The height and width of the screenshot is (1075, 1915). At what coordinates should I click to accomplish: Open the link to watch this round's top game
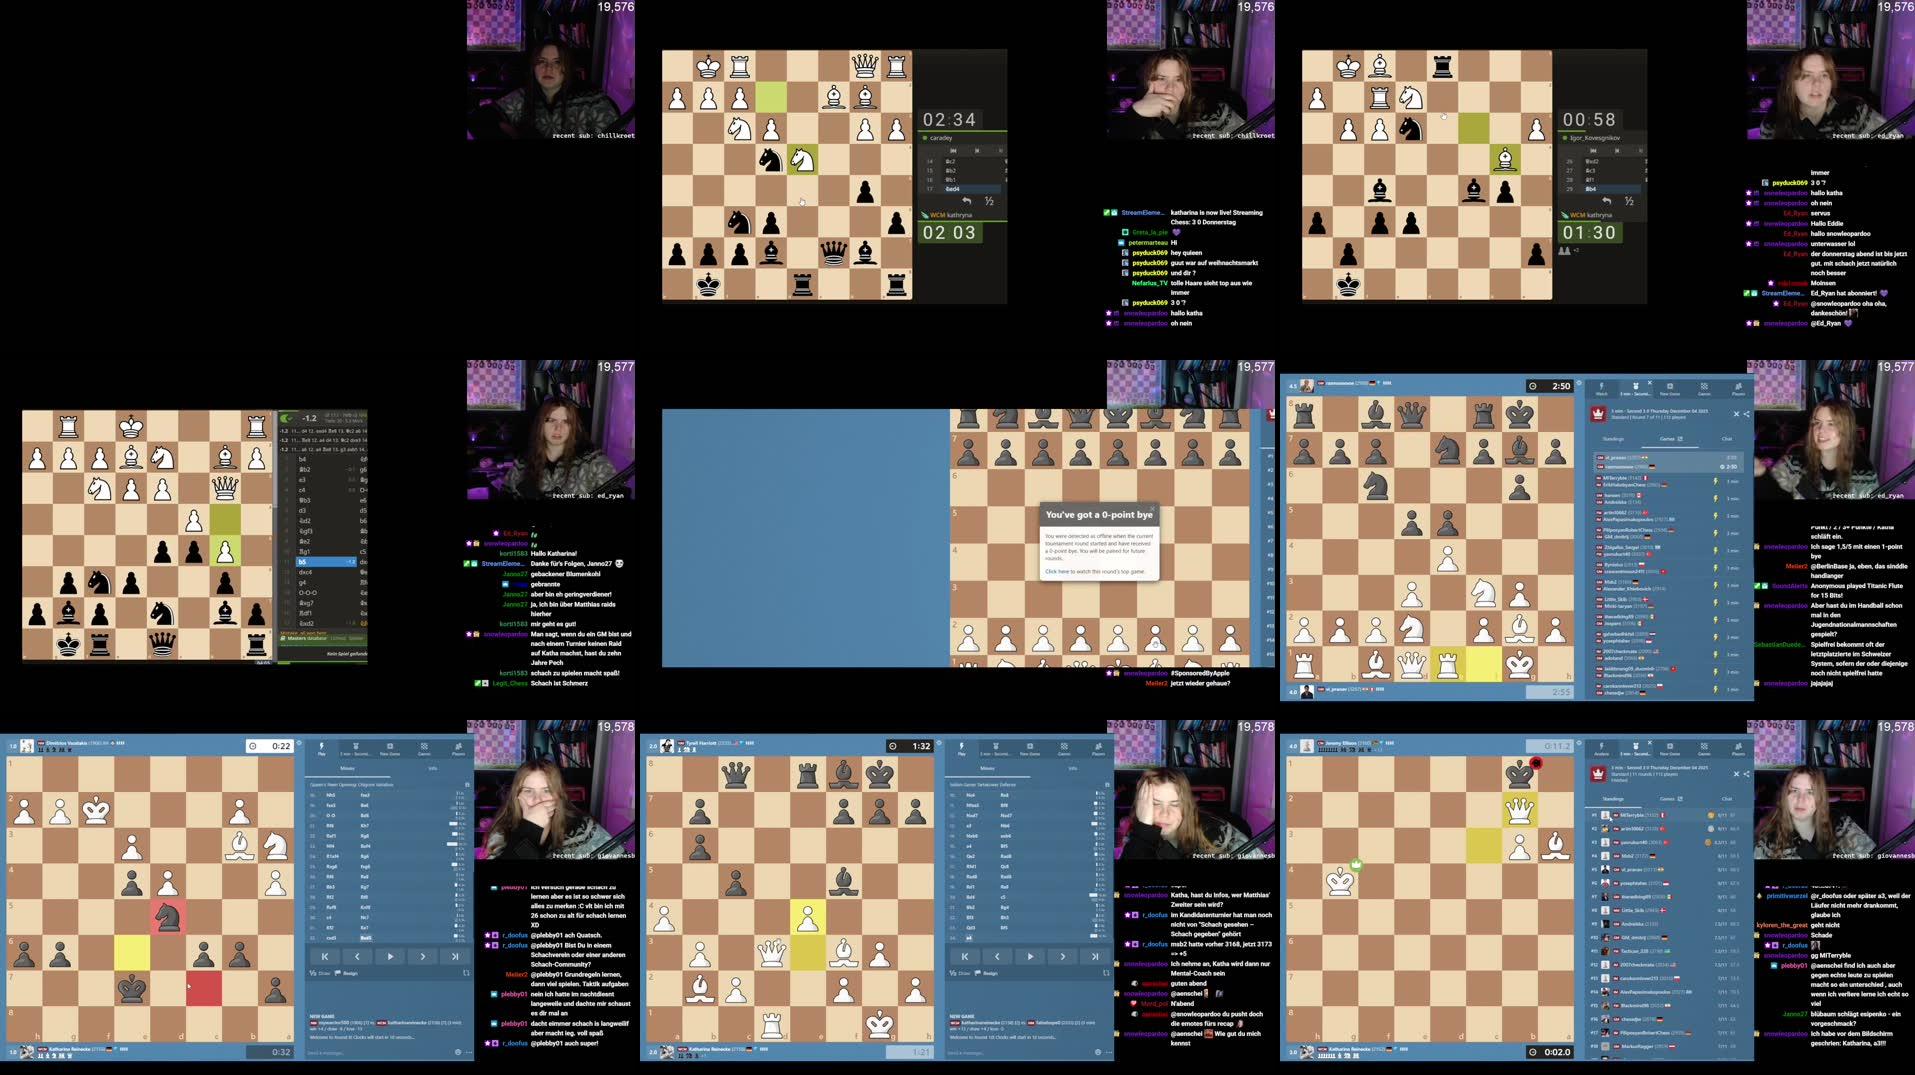pyautogui.click(x=1058, y=571)
